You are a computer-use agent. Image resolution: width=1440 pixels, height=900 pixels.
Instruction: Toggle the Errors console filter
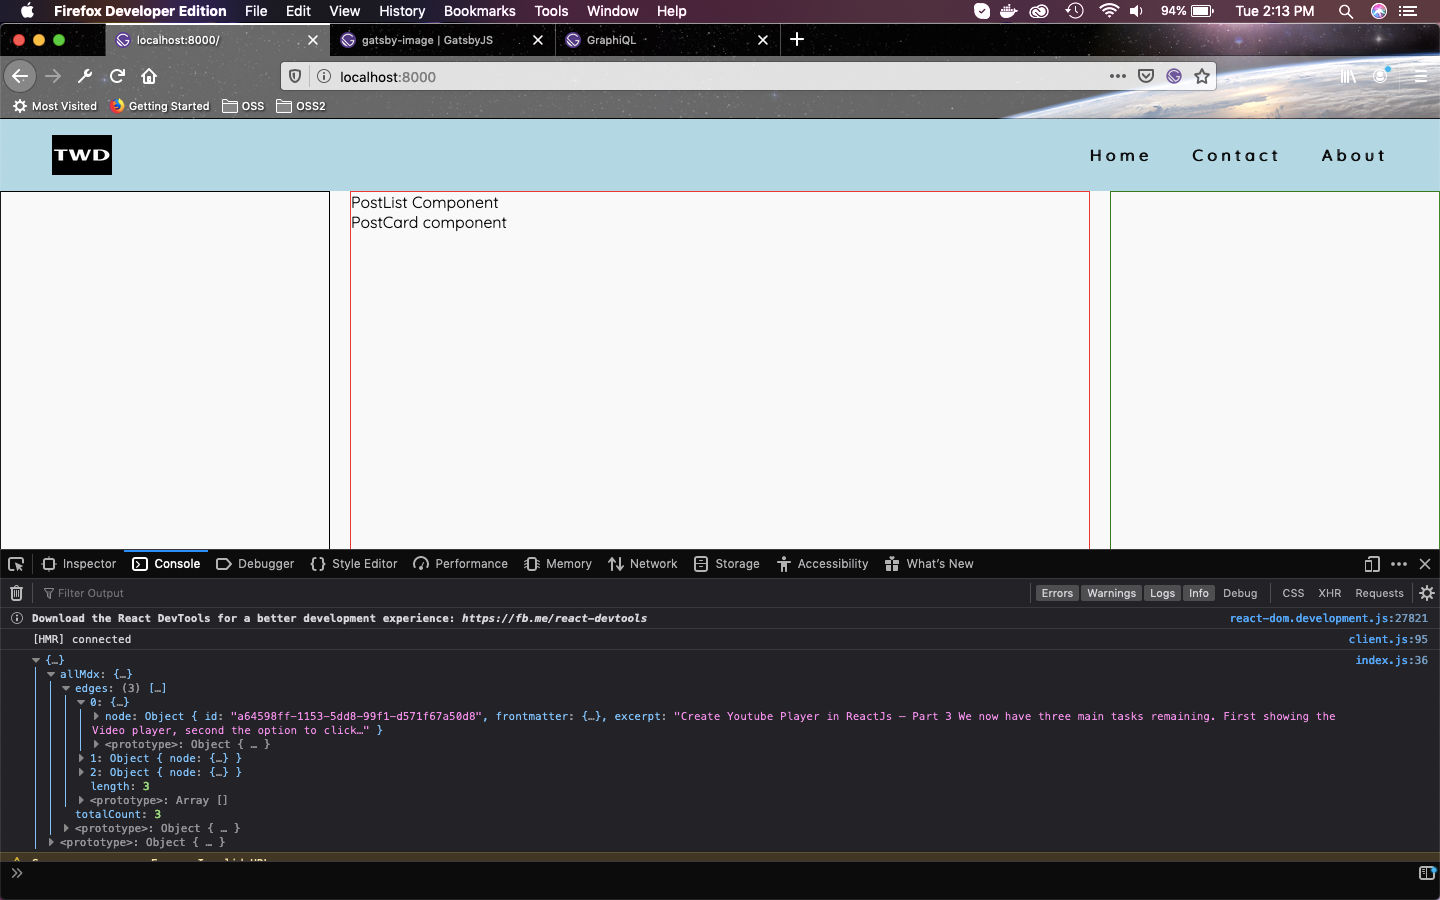pos(1057,593)
